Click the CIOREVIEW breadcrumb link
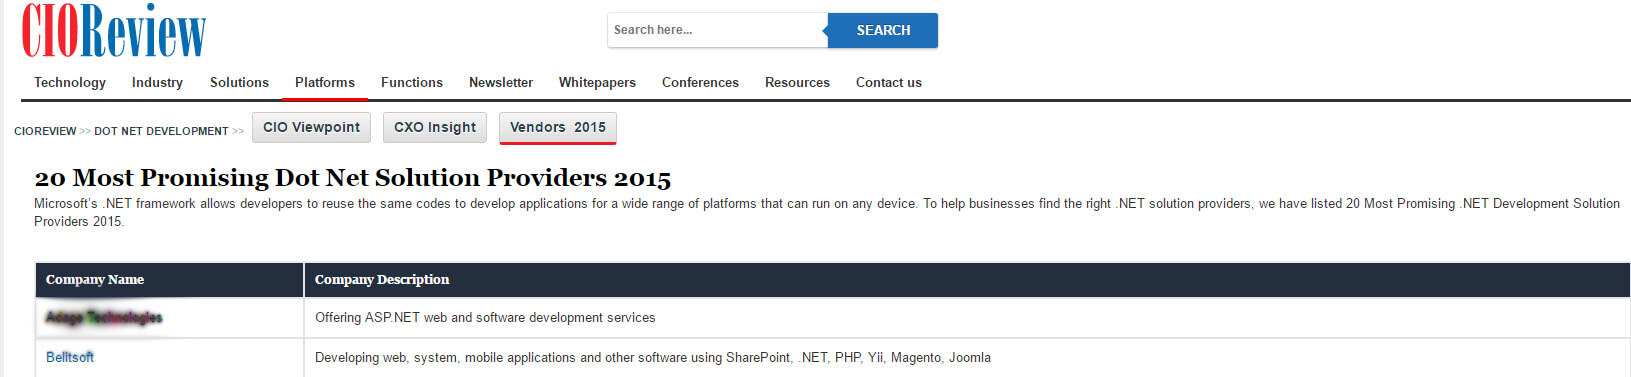This screenshot has width=1631, height=377. (x=45, y=131)
